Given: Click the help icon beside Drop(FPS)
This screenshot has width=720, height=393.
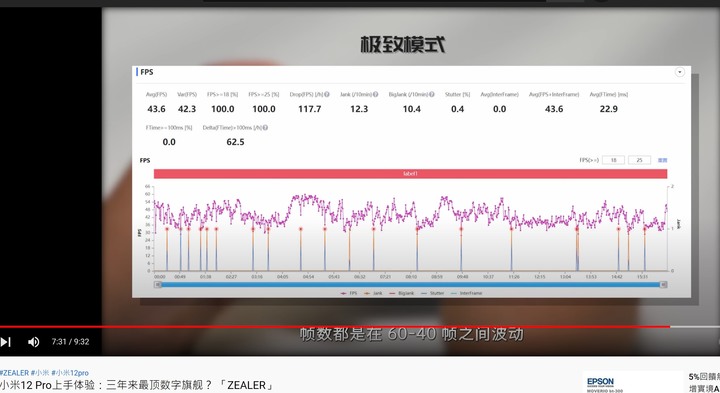Looking at the screenshot, I should pyautogui.click(x=327, y=95).
